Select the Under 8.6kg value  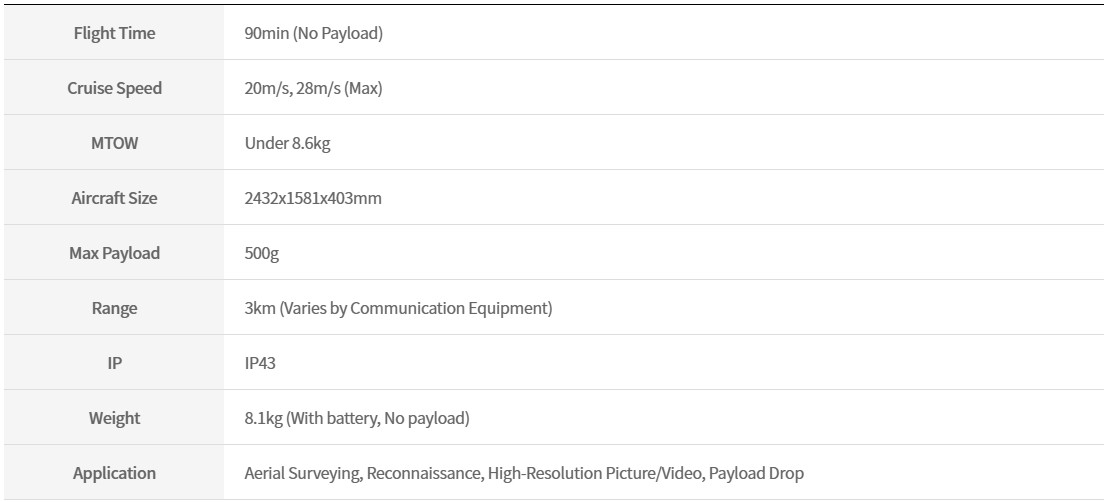(287, 143)
